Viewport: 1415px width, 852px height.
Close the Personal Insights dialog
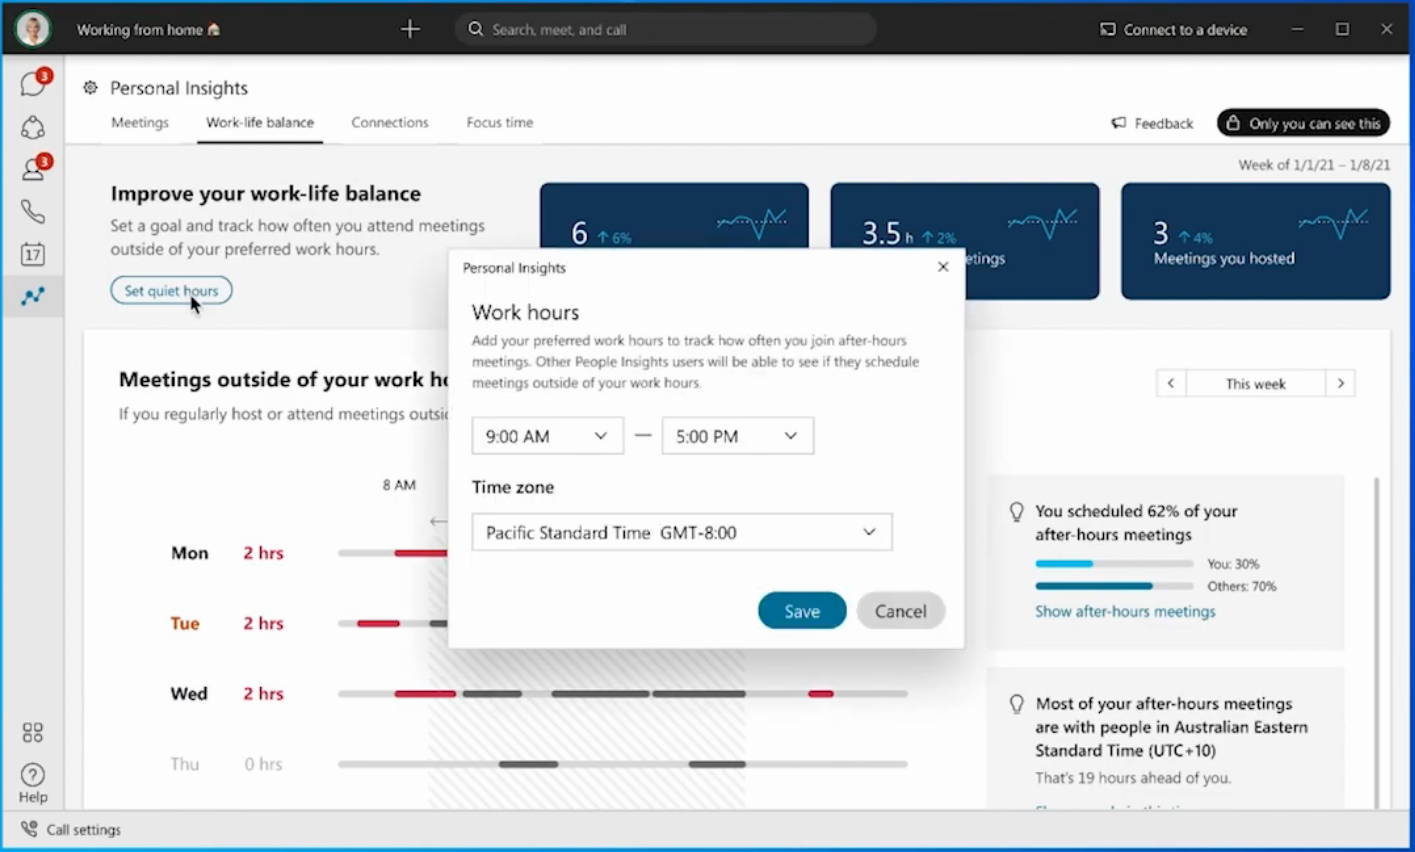coord(942,267)
